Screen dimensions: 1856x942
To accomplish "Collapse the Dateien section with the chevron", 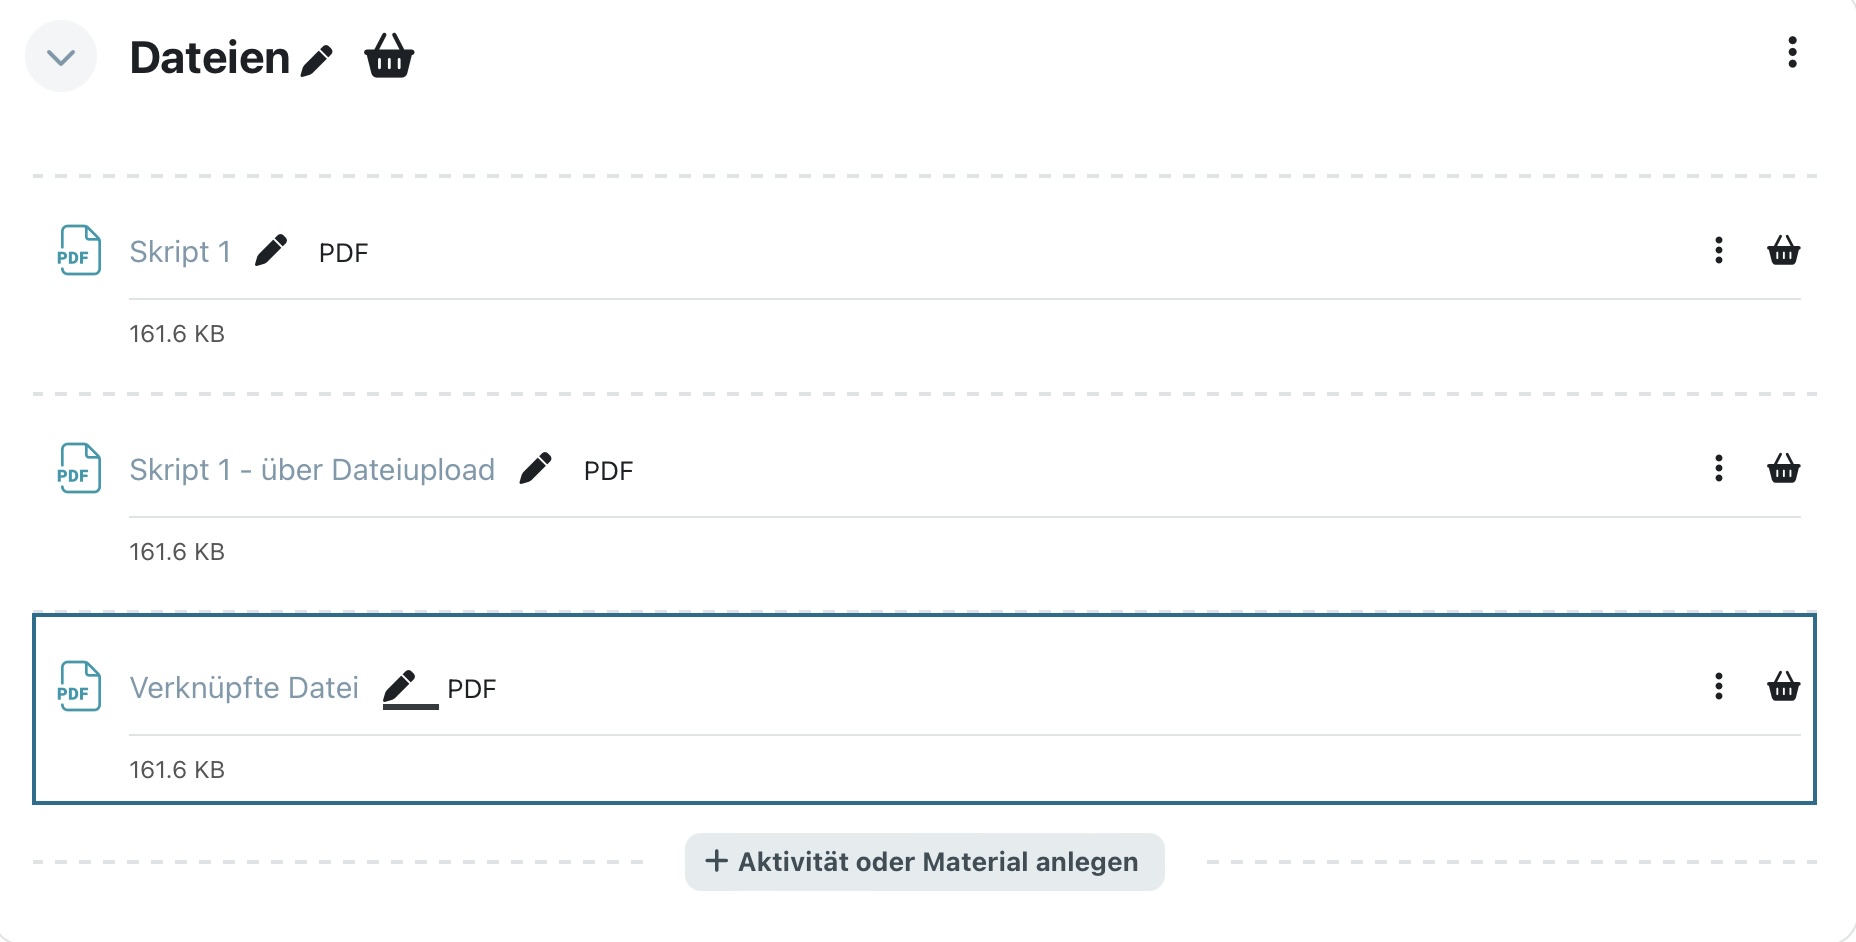I will tap(61, 57).
